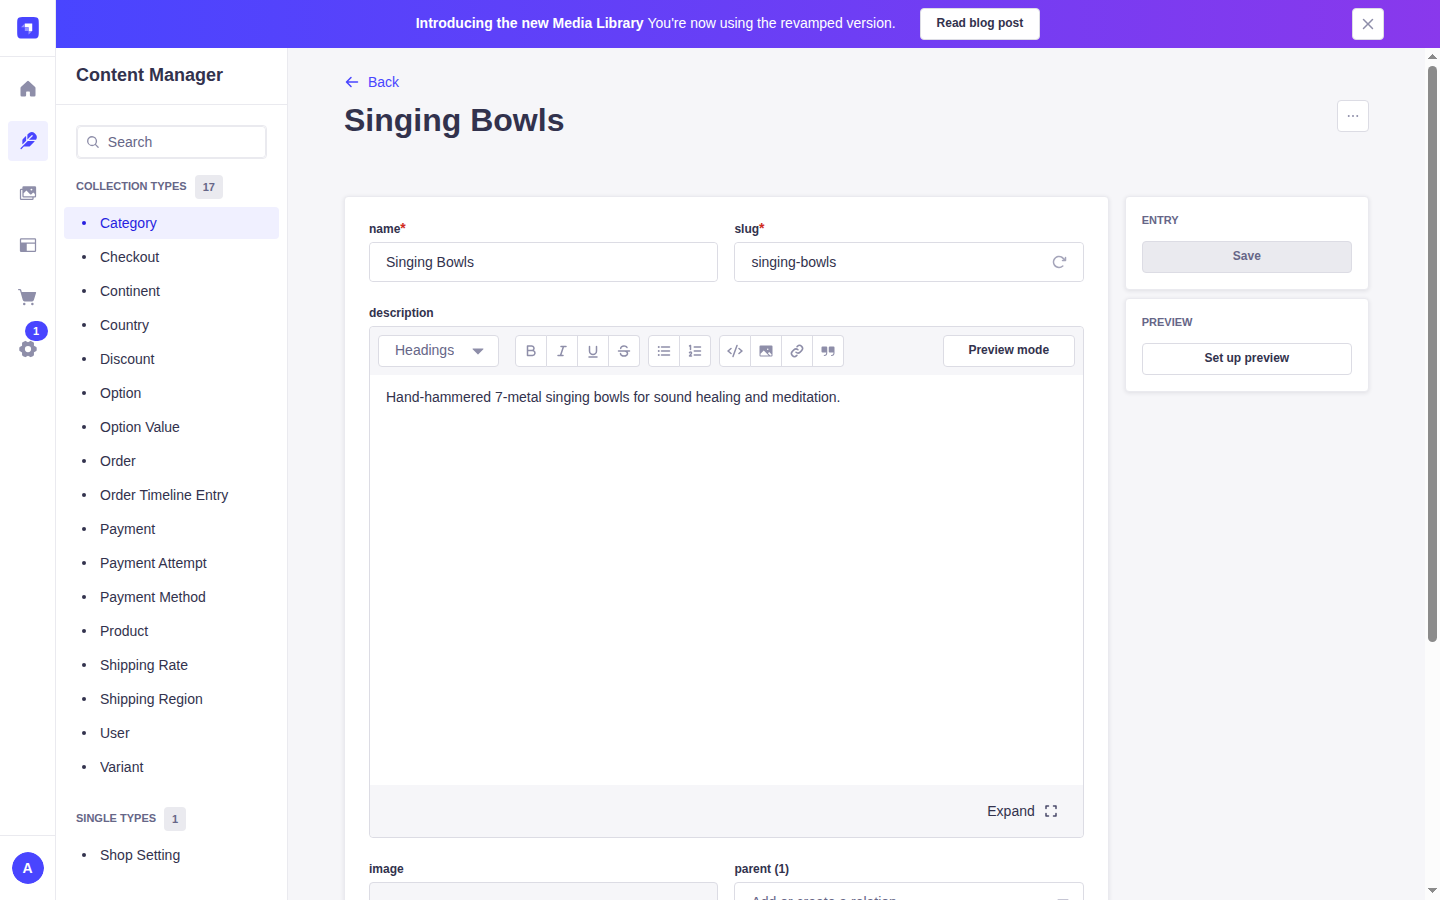Insert code block in description
This screenshot has width=1440, height=900.
pos(735,351)
